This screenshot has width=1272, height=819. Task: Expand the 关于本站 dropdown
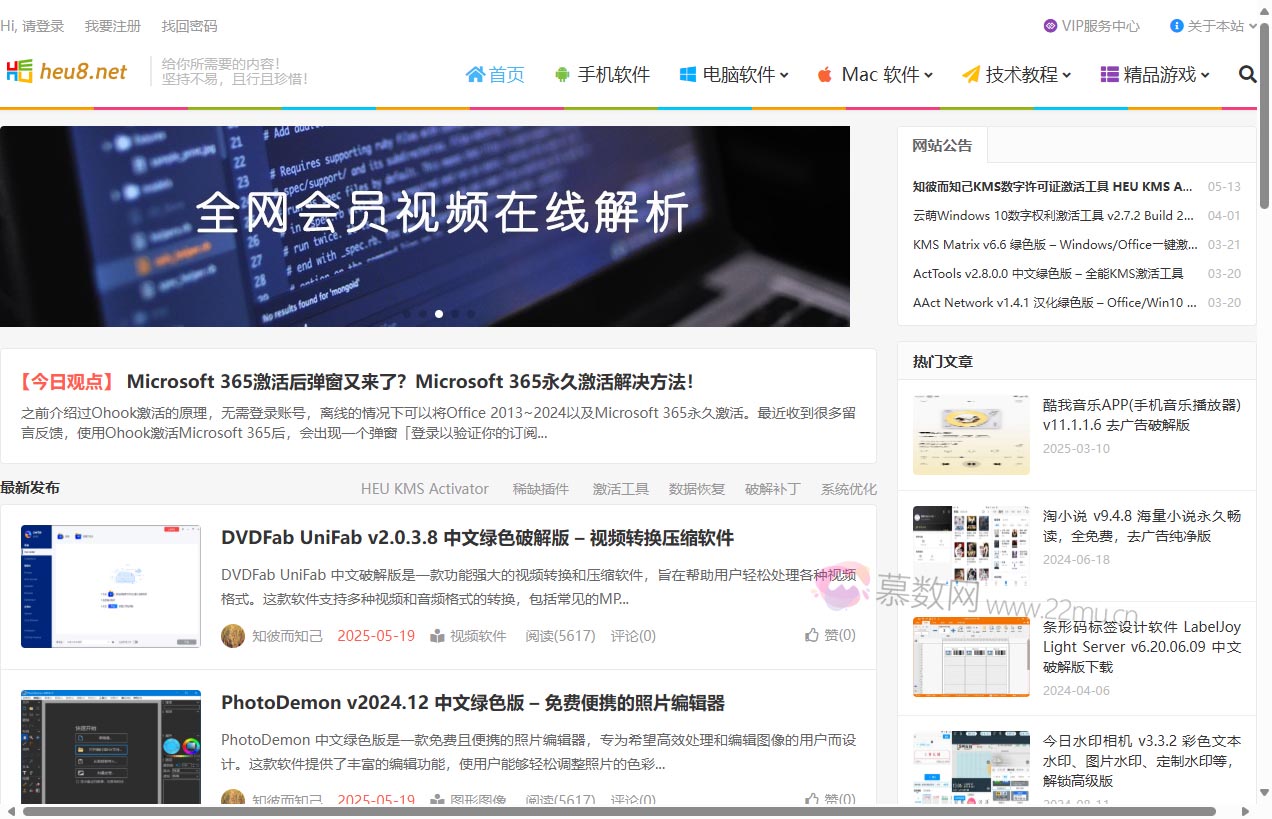pos(1222,26)
